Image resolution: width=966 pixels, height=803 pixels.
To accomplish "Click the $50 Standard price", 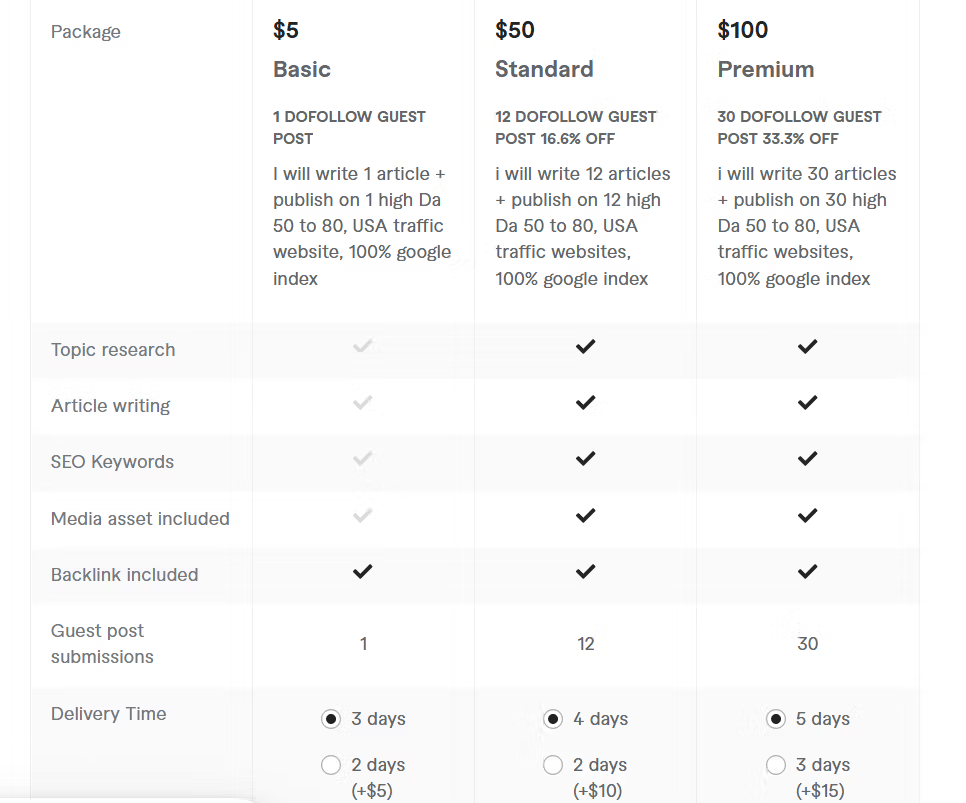I will 514,30.
